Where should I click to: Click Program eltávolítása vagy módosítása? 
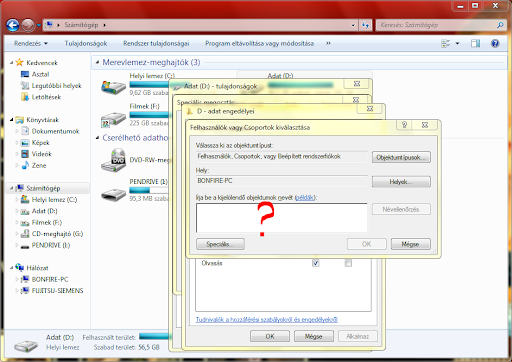tap(259, 43)
